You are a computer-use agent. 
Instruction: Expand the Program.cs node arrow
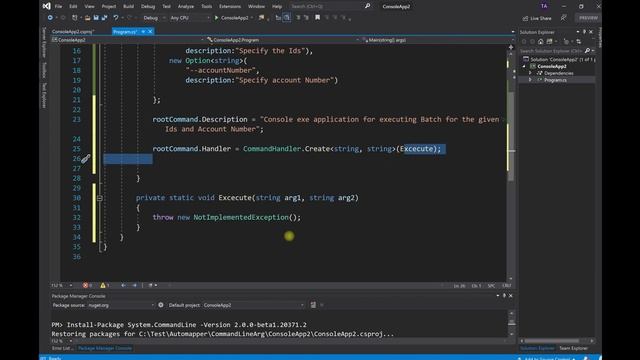click(530, 80)
